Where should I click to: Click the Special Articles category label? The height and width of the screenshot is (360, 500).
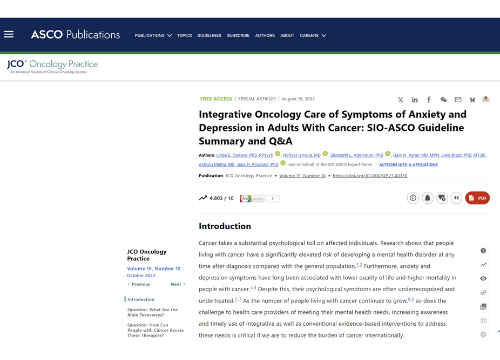click(257, 99)
